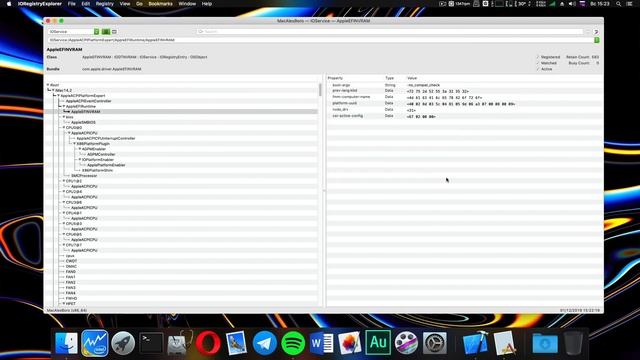Click the arrow icon right of search field
The height and width of the screenshot is (360, 640).
pos(596,31)
